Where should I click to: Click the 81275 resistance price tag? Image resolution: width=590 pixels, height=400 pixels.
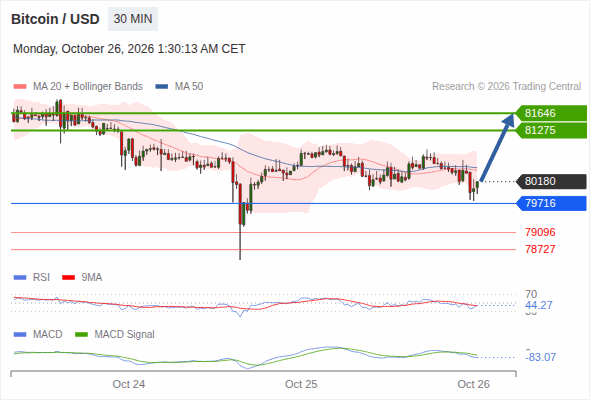point(551,130)
